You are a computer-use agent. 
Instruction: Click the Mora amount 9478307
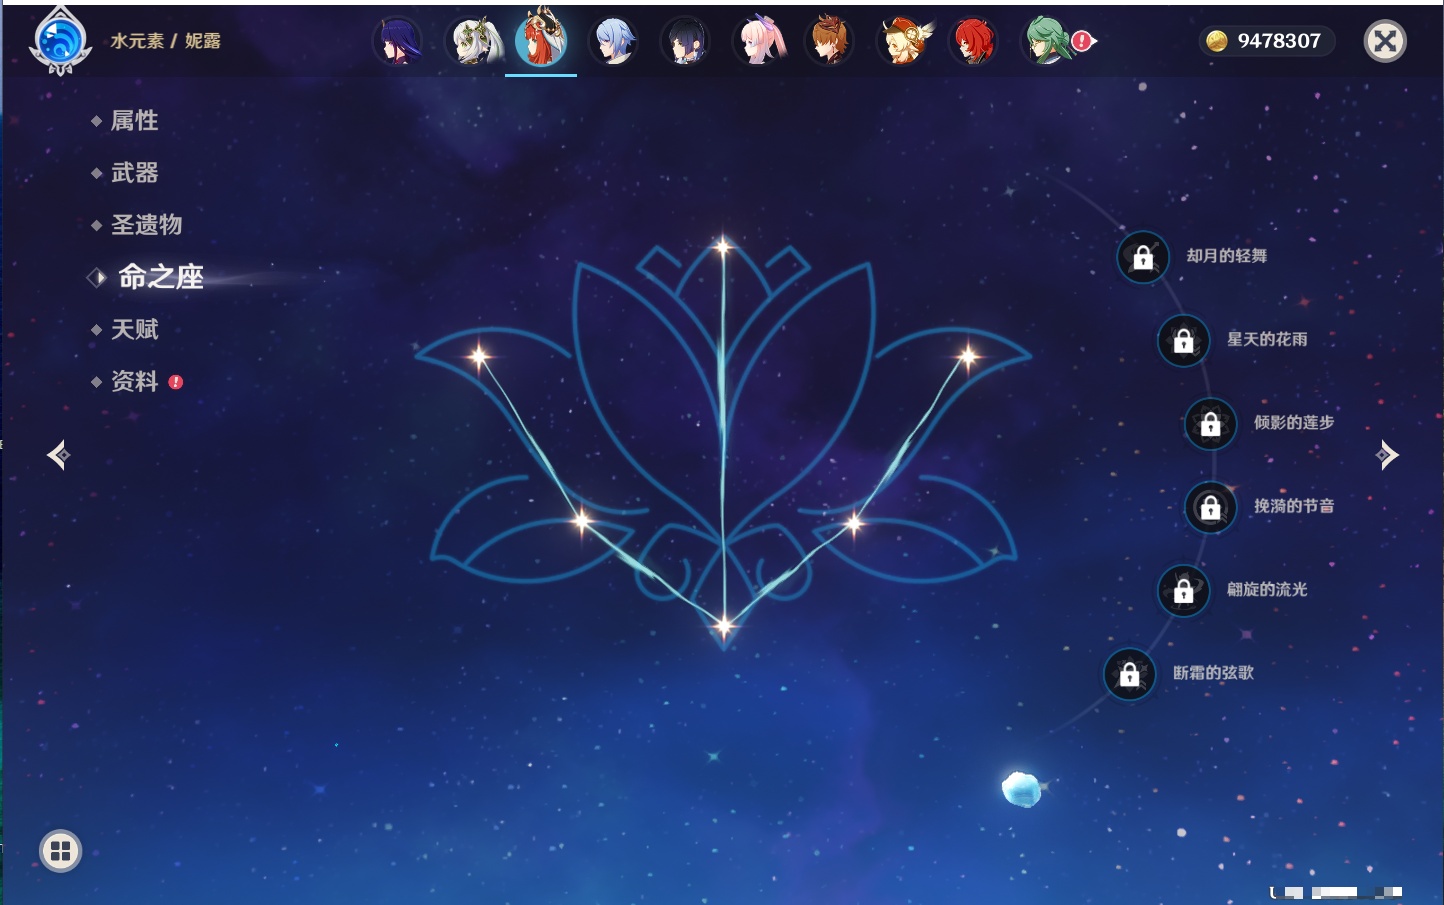(x=1279, y=41)
